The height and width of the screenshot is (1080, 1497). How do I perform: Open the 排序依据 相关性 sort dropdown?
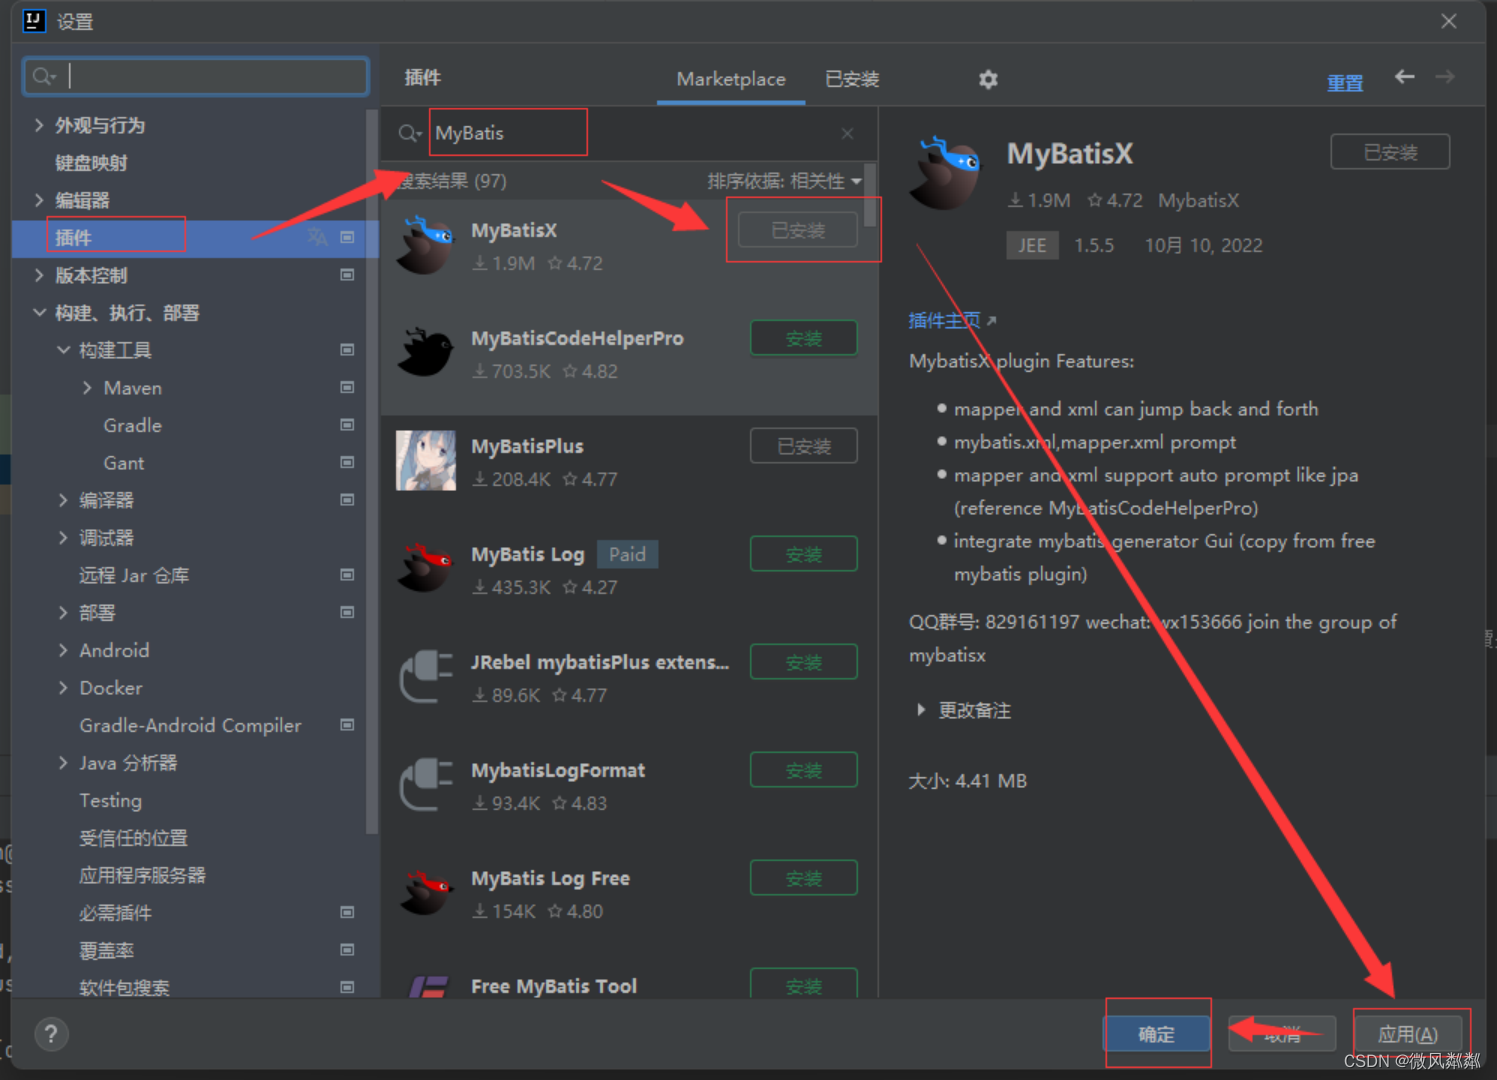784,181
